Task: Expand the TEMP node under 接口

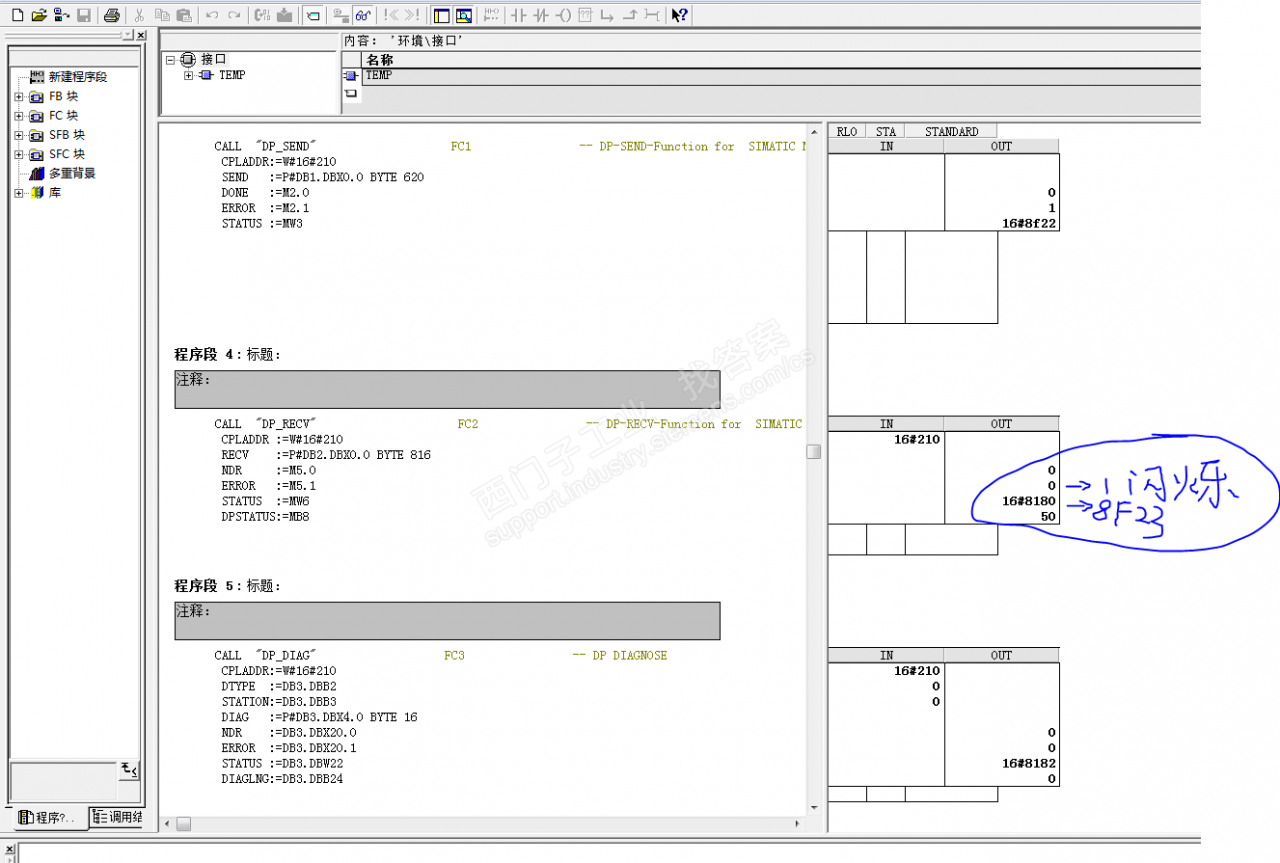Action: point(188,75)
